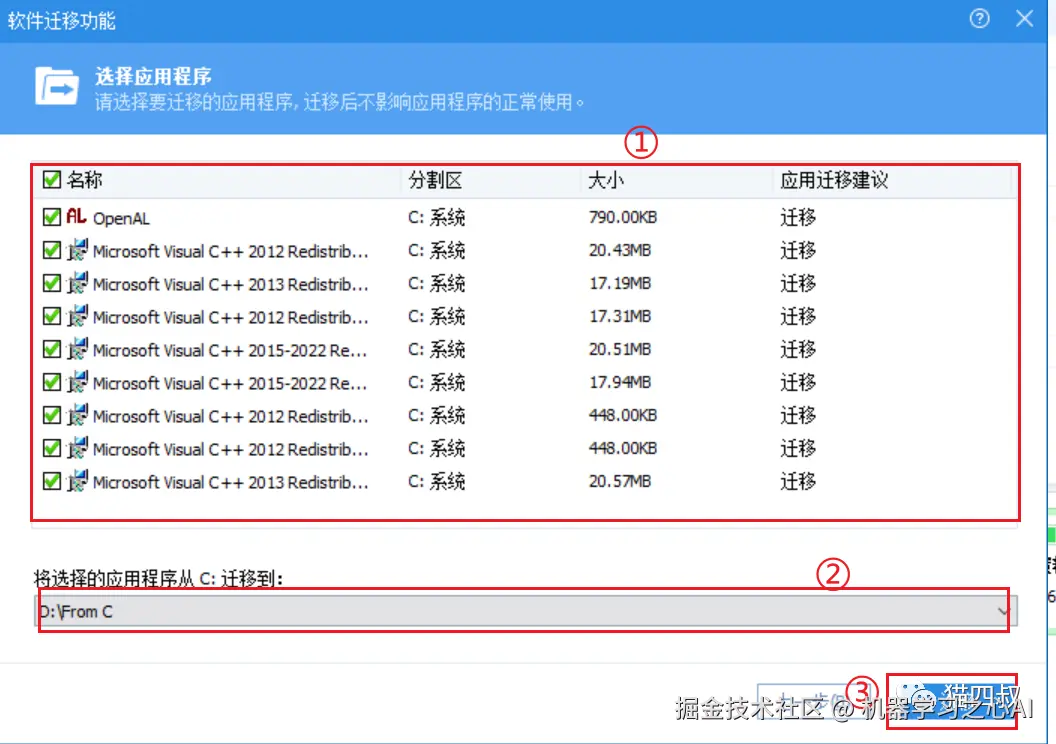Click the 20.51MB size value
The width and height of the screenshot is (1056, 744).
620,349
